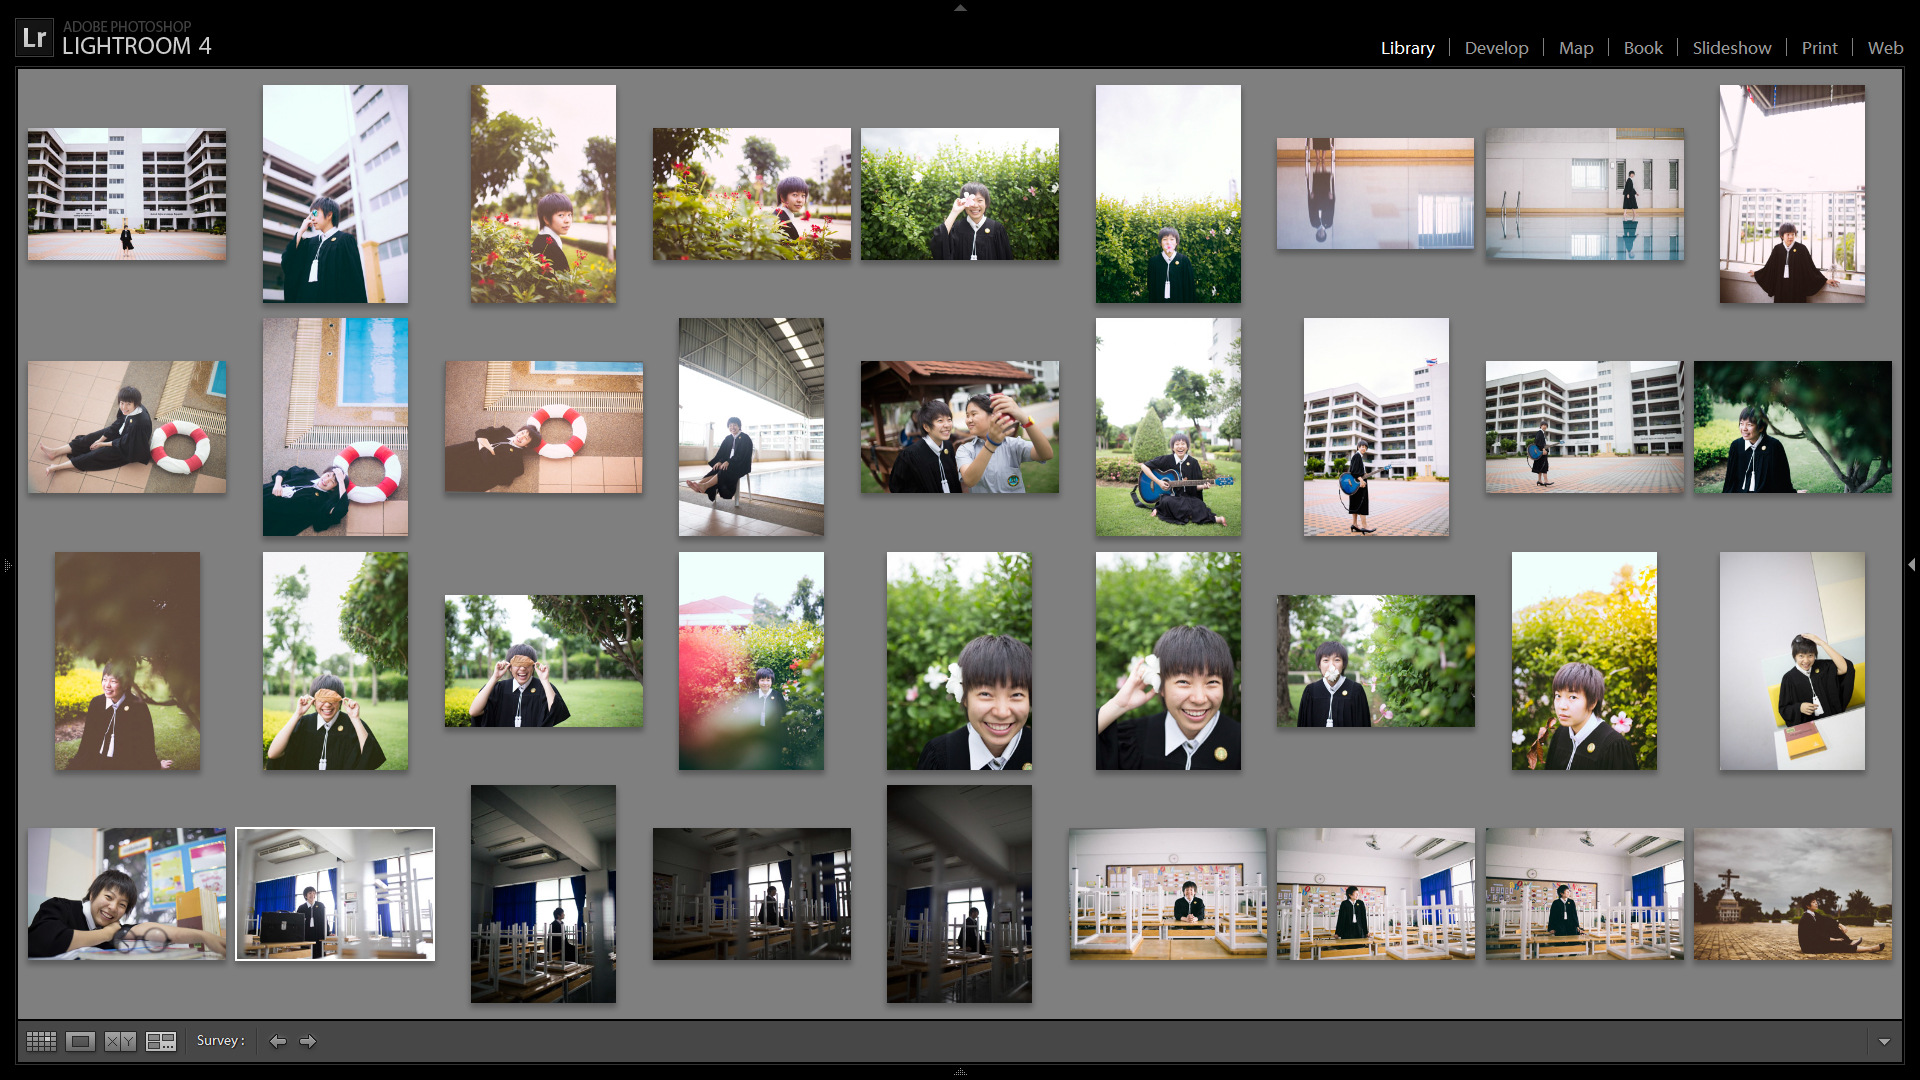Switch to Compare XY view icon
The image size is (1920, 1080).
pyautogui.click(x=120, y=1041)
